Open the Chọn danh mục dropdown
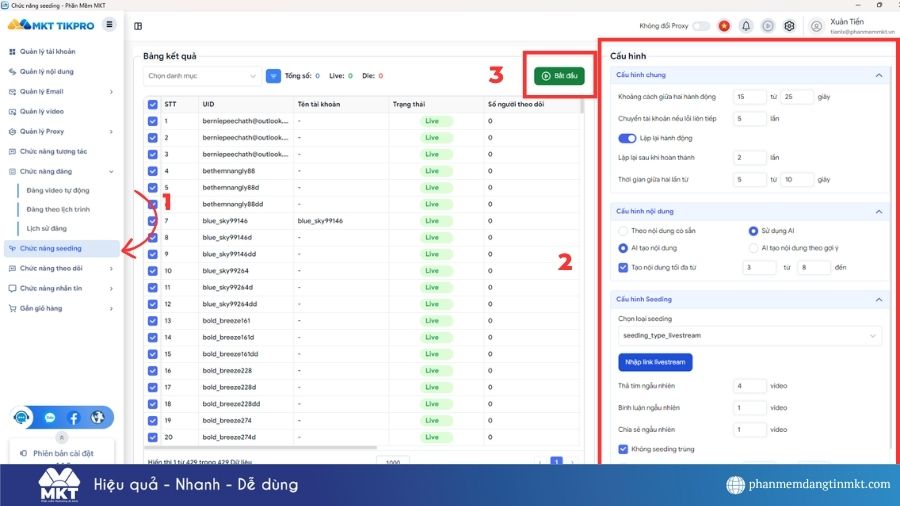The image size is (900, 506). point(202,76)
